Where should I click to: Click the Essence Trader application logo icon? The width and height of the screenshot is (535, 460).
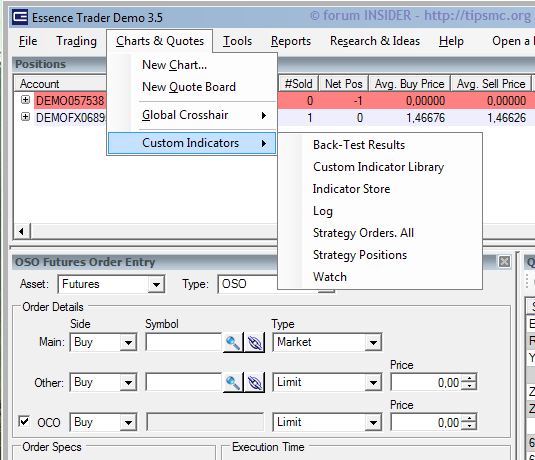point(19,17)
